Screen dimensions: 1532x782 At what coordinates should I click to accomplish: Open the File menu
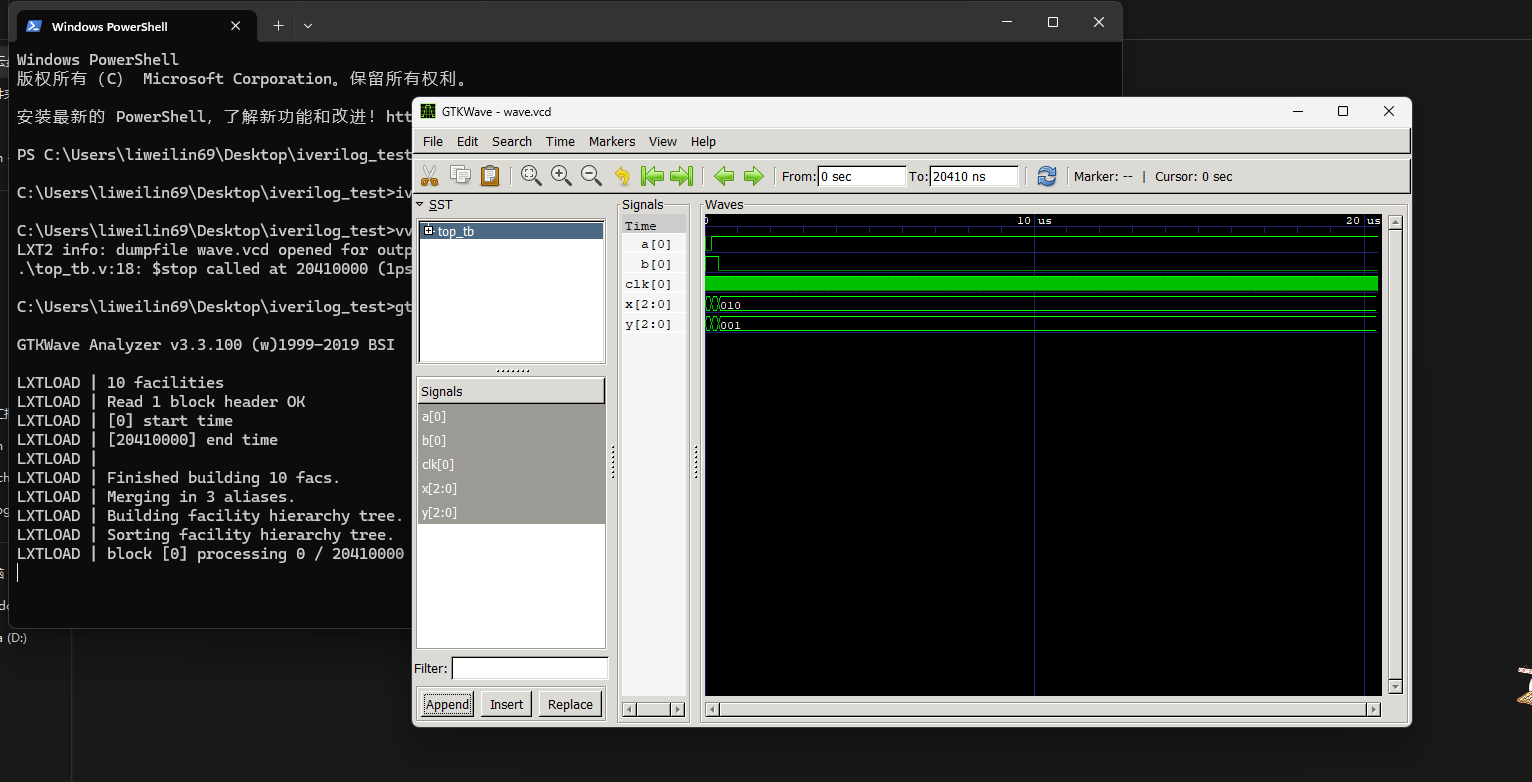(432, 141)
